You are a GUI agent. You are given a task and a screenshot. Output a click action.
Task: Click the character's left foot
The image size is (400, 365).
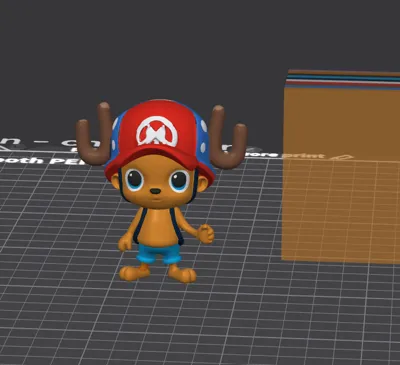point(134,272)
